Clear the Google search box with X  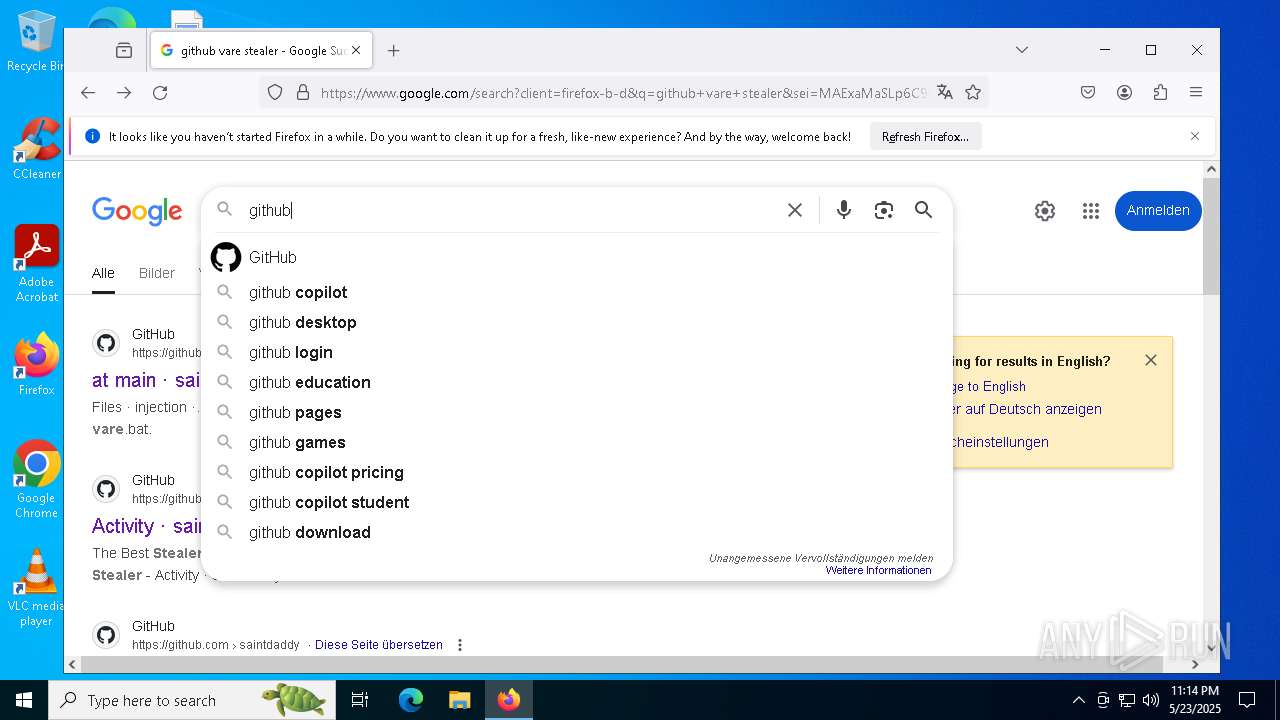click(x=795, y=210)
